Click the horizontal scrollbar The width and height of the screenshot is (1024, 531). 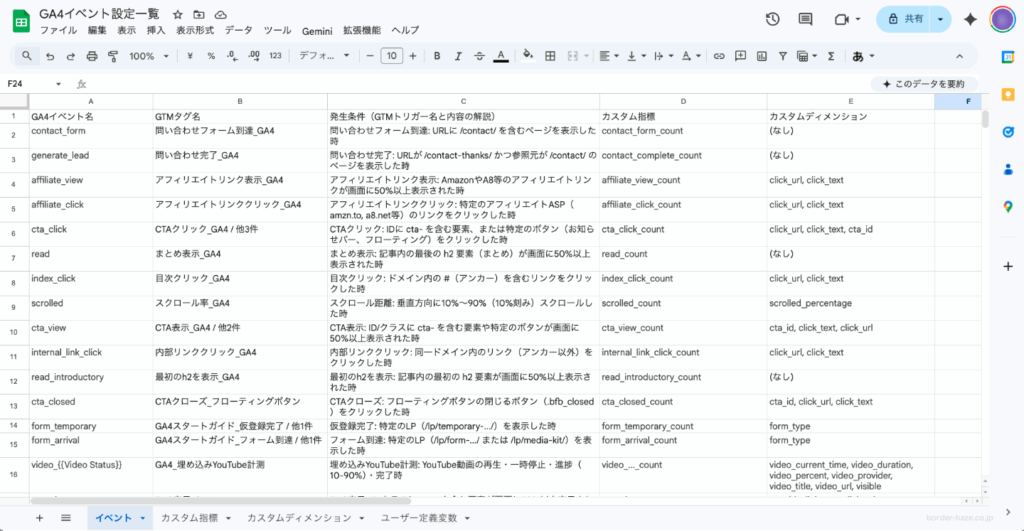point(221,501)
